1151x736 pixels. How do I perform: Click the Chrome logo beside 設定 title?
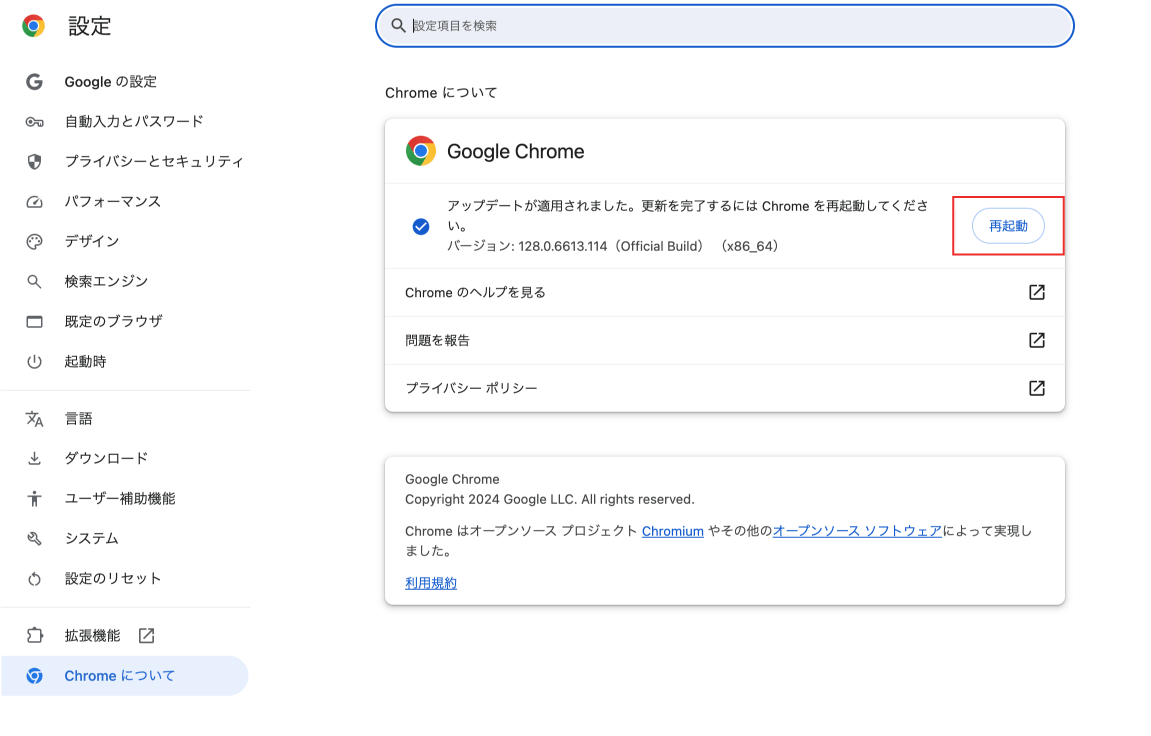(33, 26)
